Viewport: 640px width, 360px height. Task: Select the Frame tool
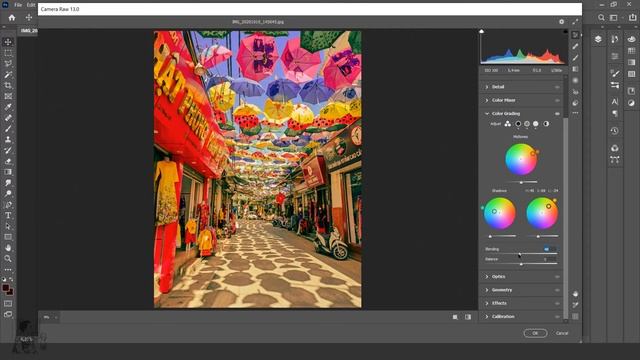pyautogui.click(x=8, y=96)
